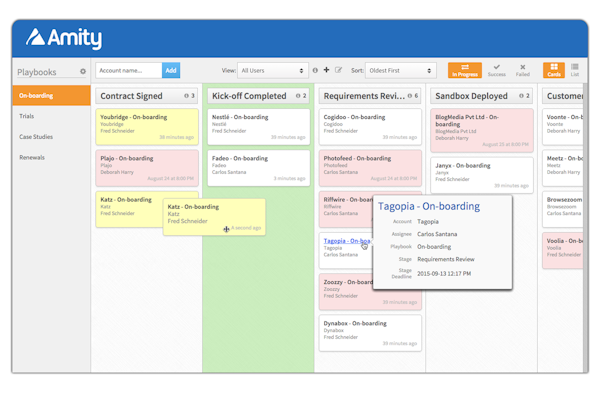Click the view info icon
Image resolution: width=600 pixels, height=393 pixels.
315,70
